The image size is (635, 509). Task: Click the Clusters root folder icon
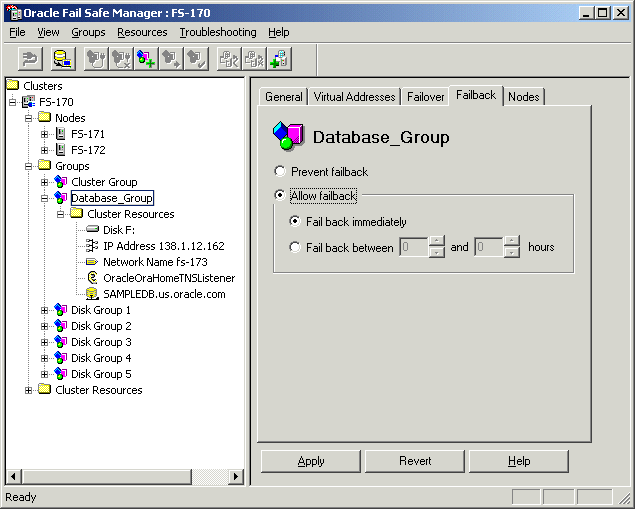coord(13,85)
